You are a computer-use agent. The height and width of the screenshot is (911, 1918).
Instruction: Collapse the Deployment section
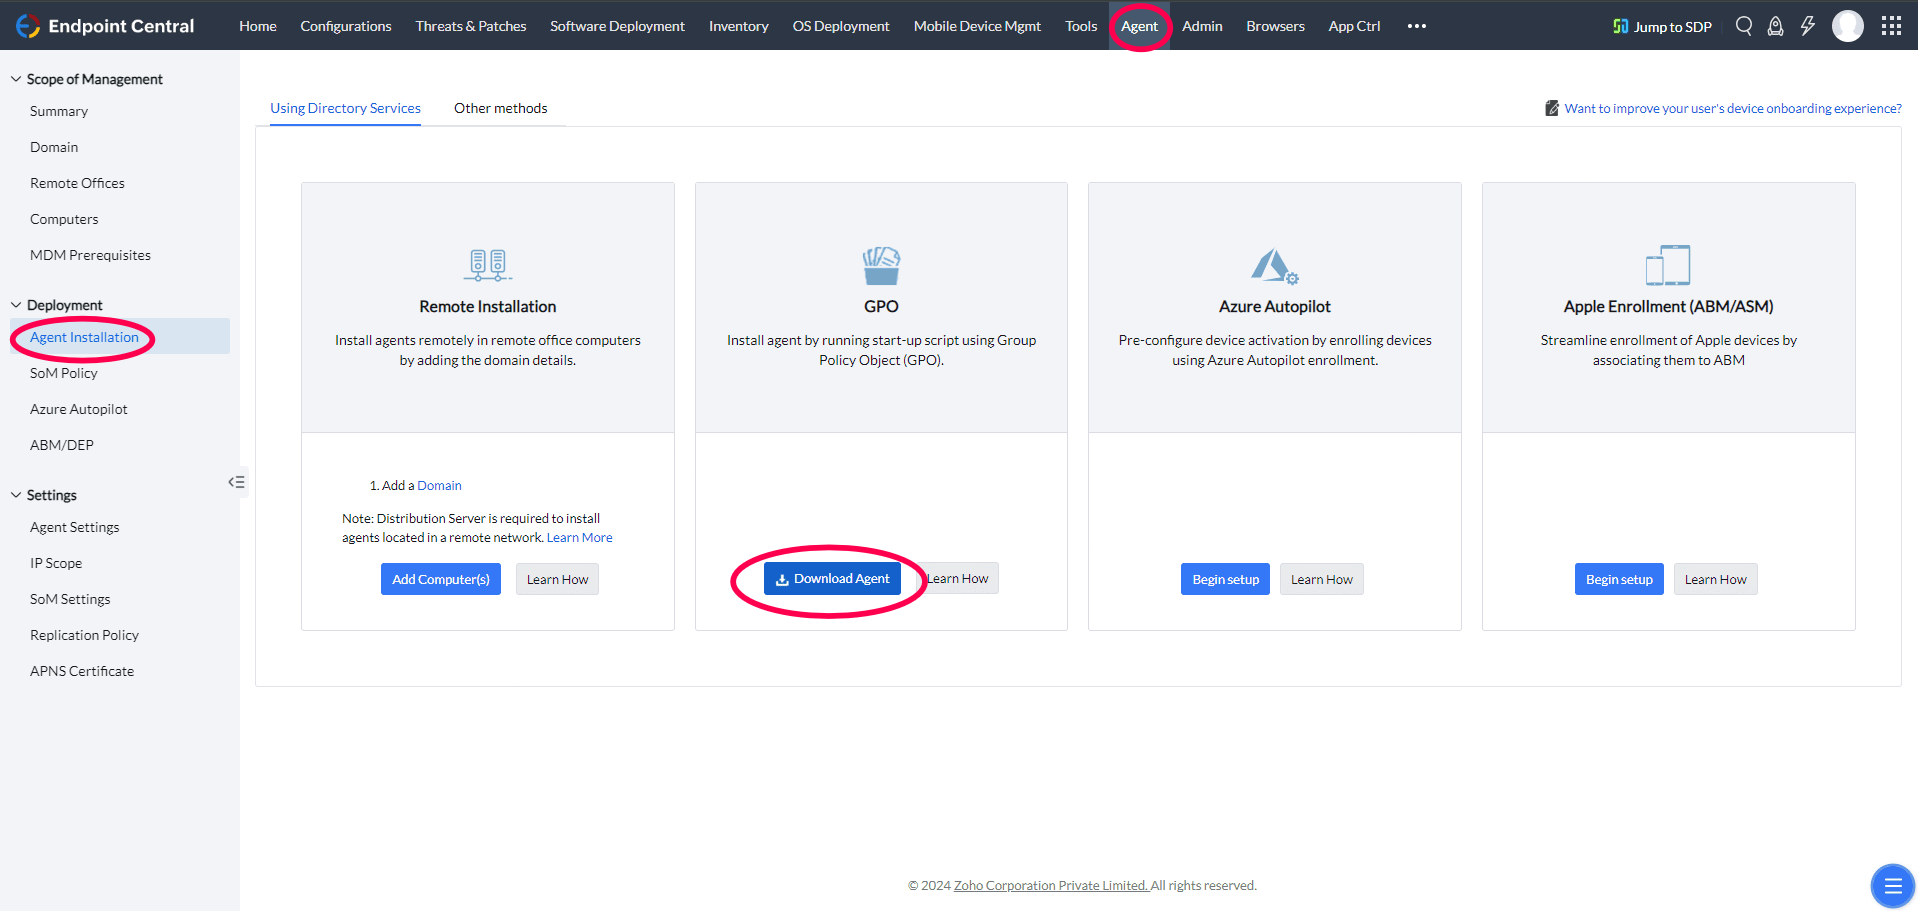tap(16, 305)
